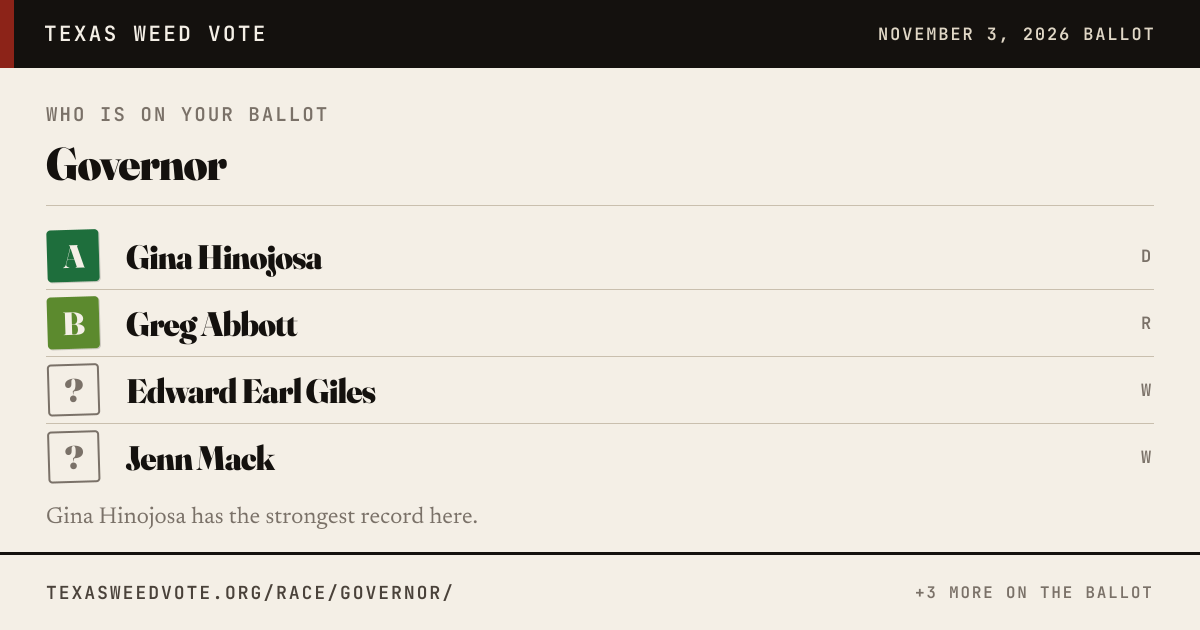Screen dimensions: 1200x630
Task: Click the W label on Jenn Mack row
Action: click(x=1146, y=457)
